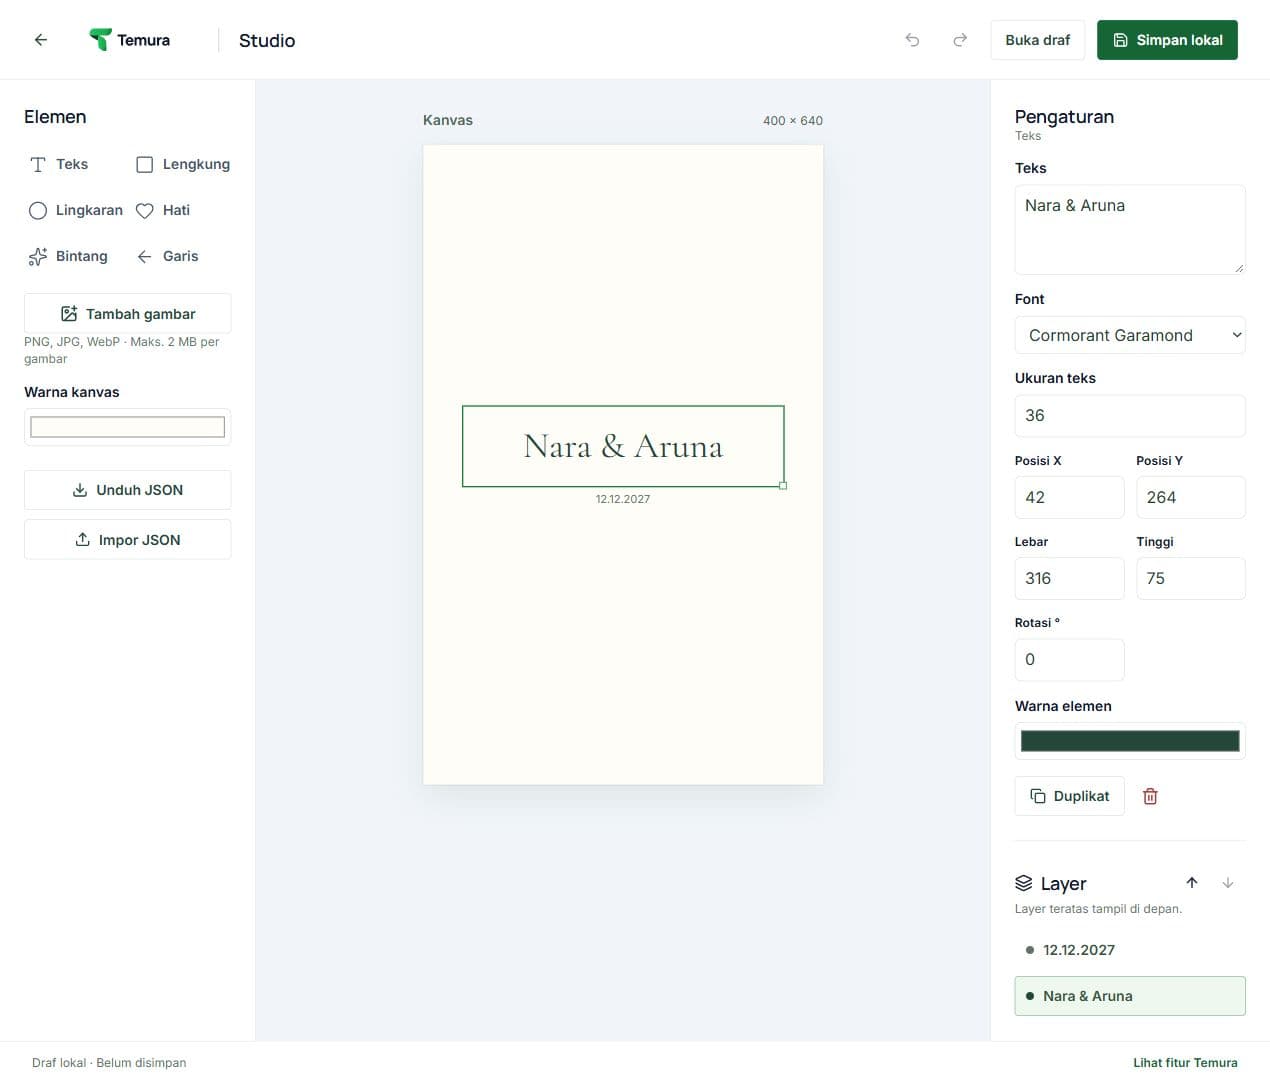Click the Nara & Aruna canvas text
1270x1085 pixels.
tap(623, 446)
